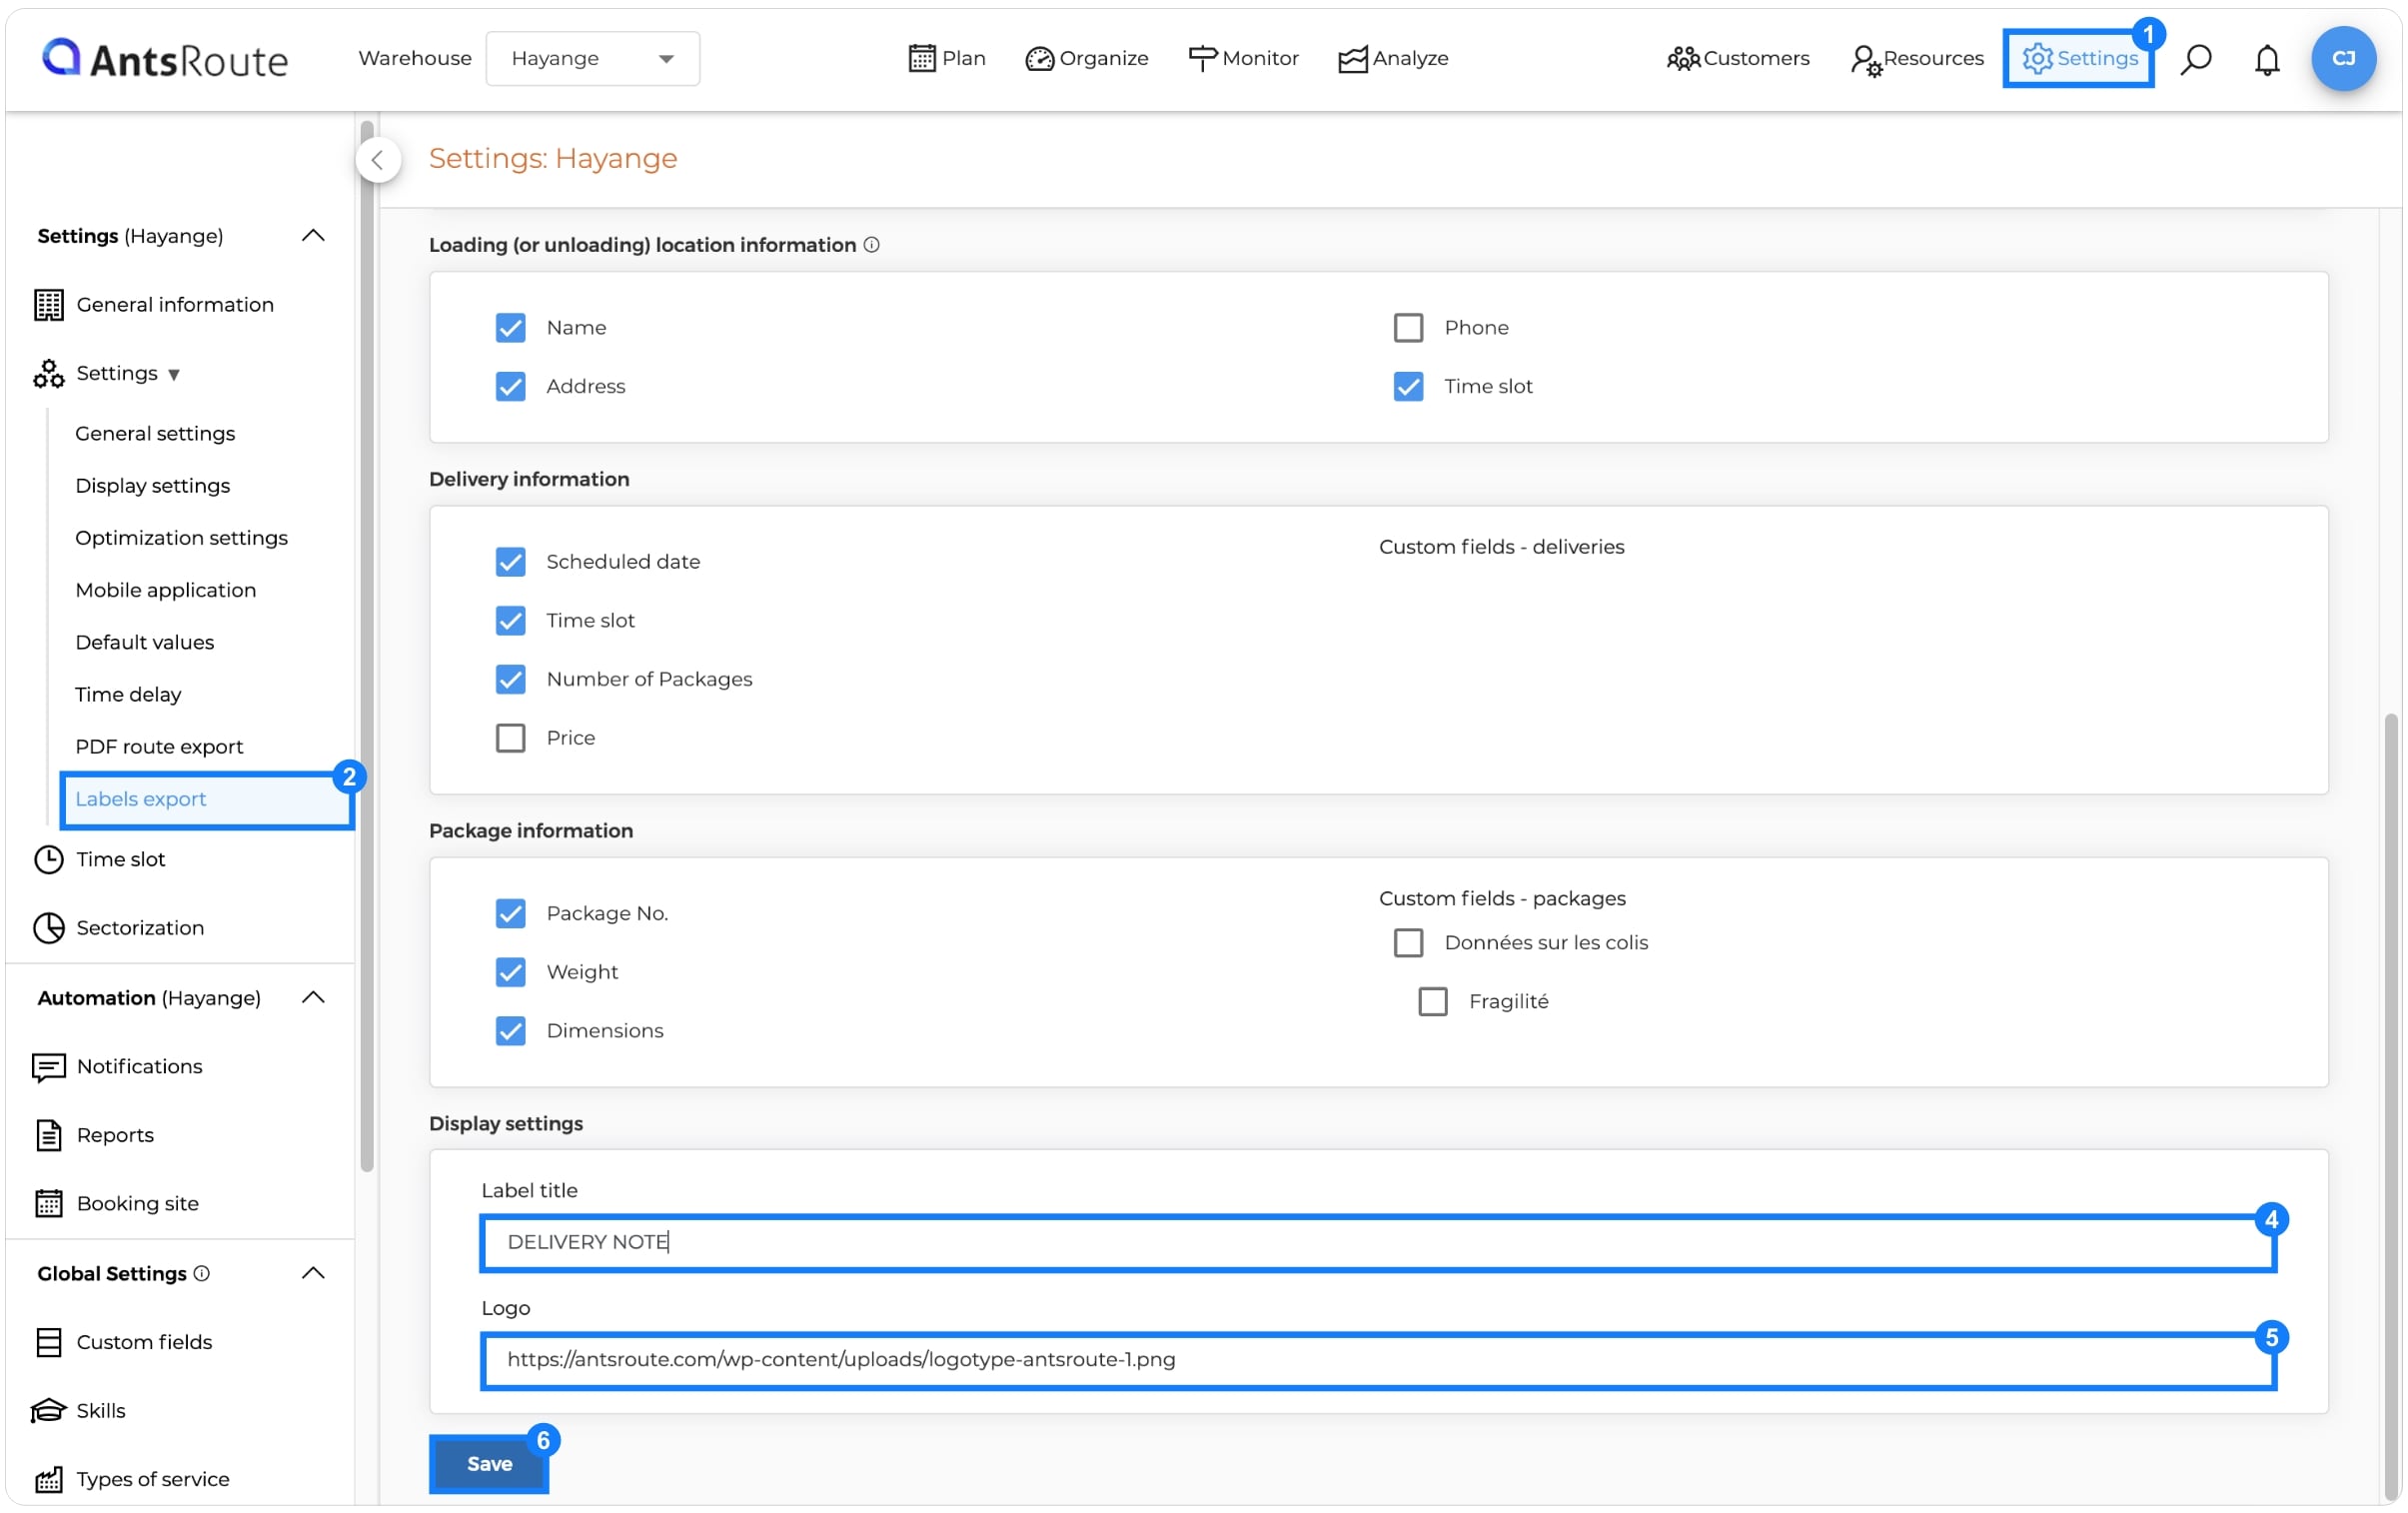Viewport: 2408px width, 1513px height.
Task: Click the Reports document icon
Action: coord(48,1134)
